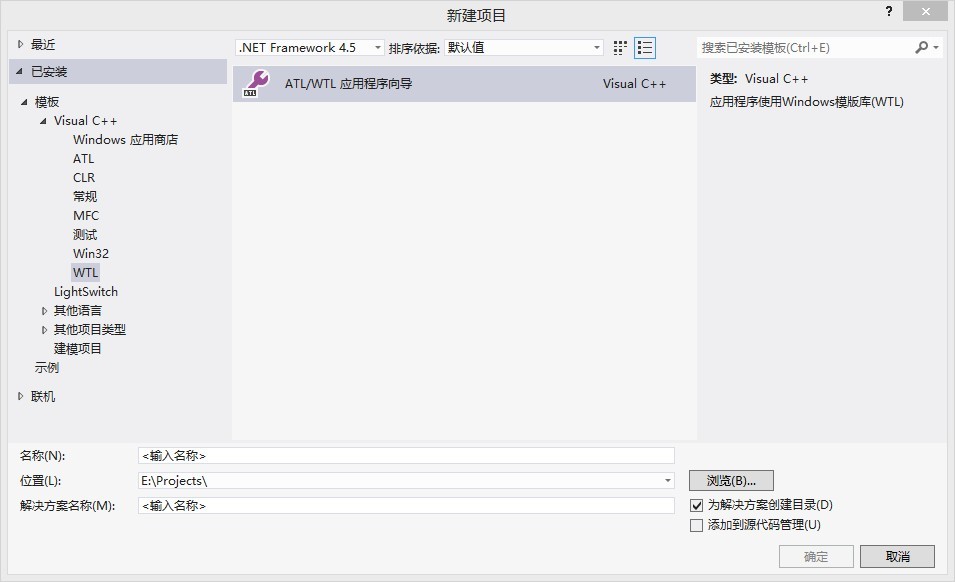Select the 示例 tree item
The height and width of the screenshot is (582, 955).
click(46, 367)
